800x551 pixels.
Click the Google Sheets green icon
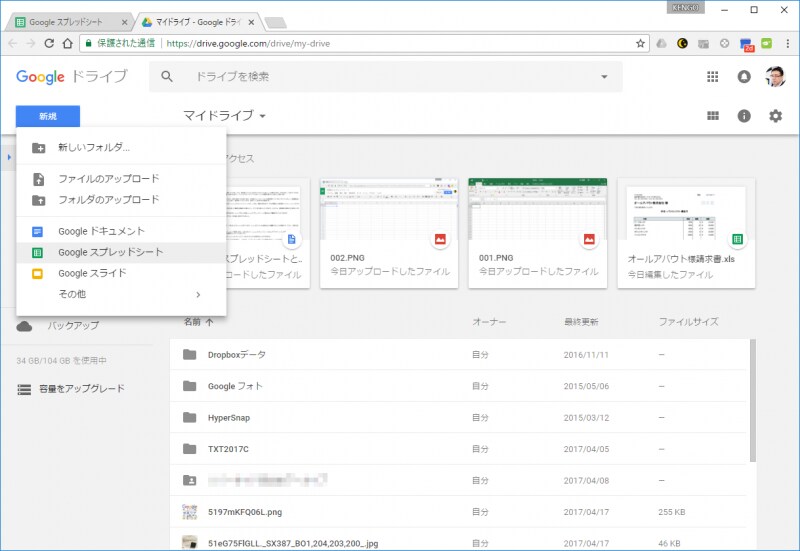(38, 253)
